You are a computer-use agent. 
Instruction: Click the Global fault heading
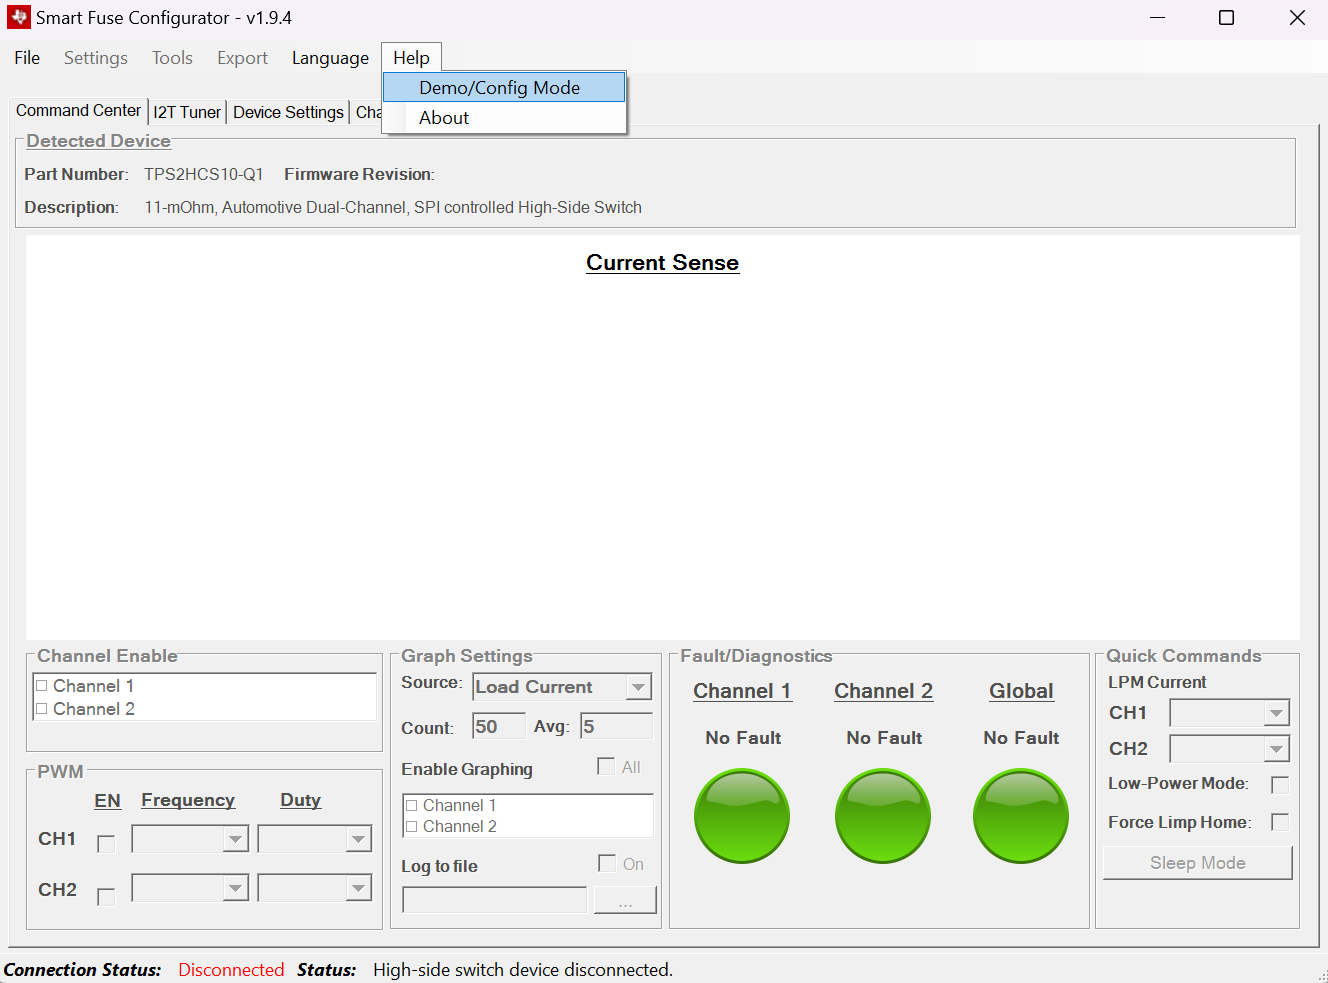(1021, 691)
